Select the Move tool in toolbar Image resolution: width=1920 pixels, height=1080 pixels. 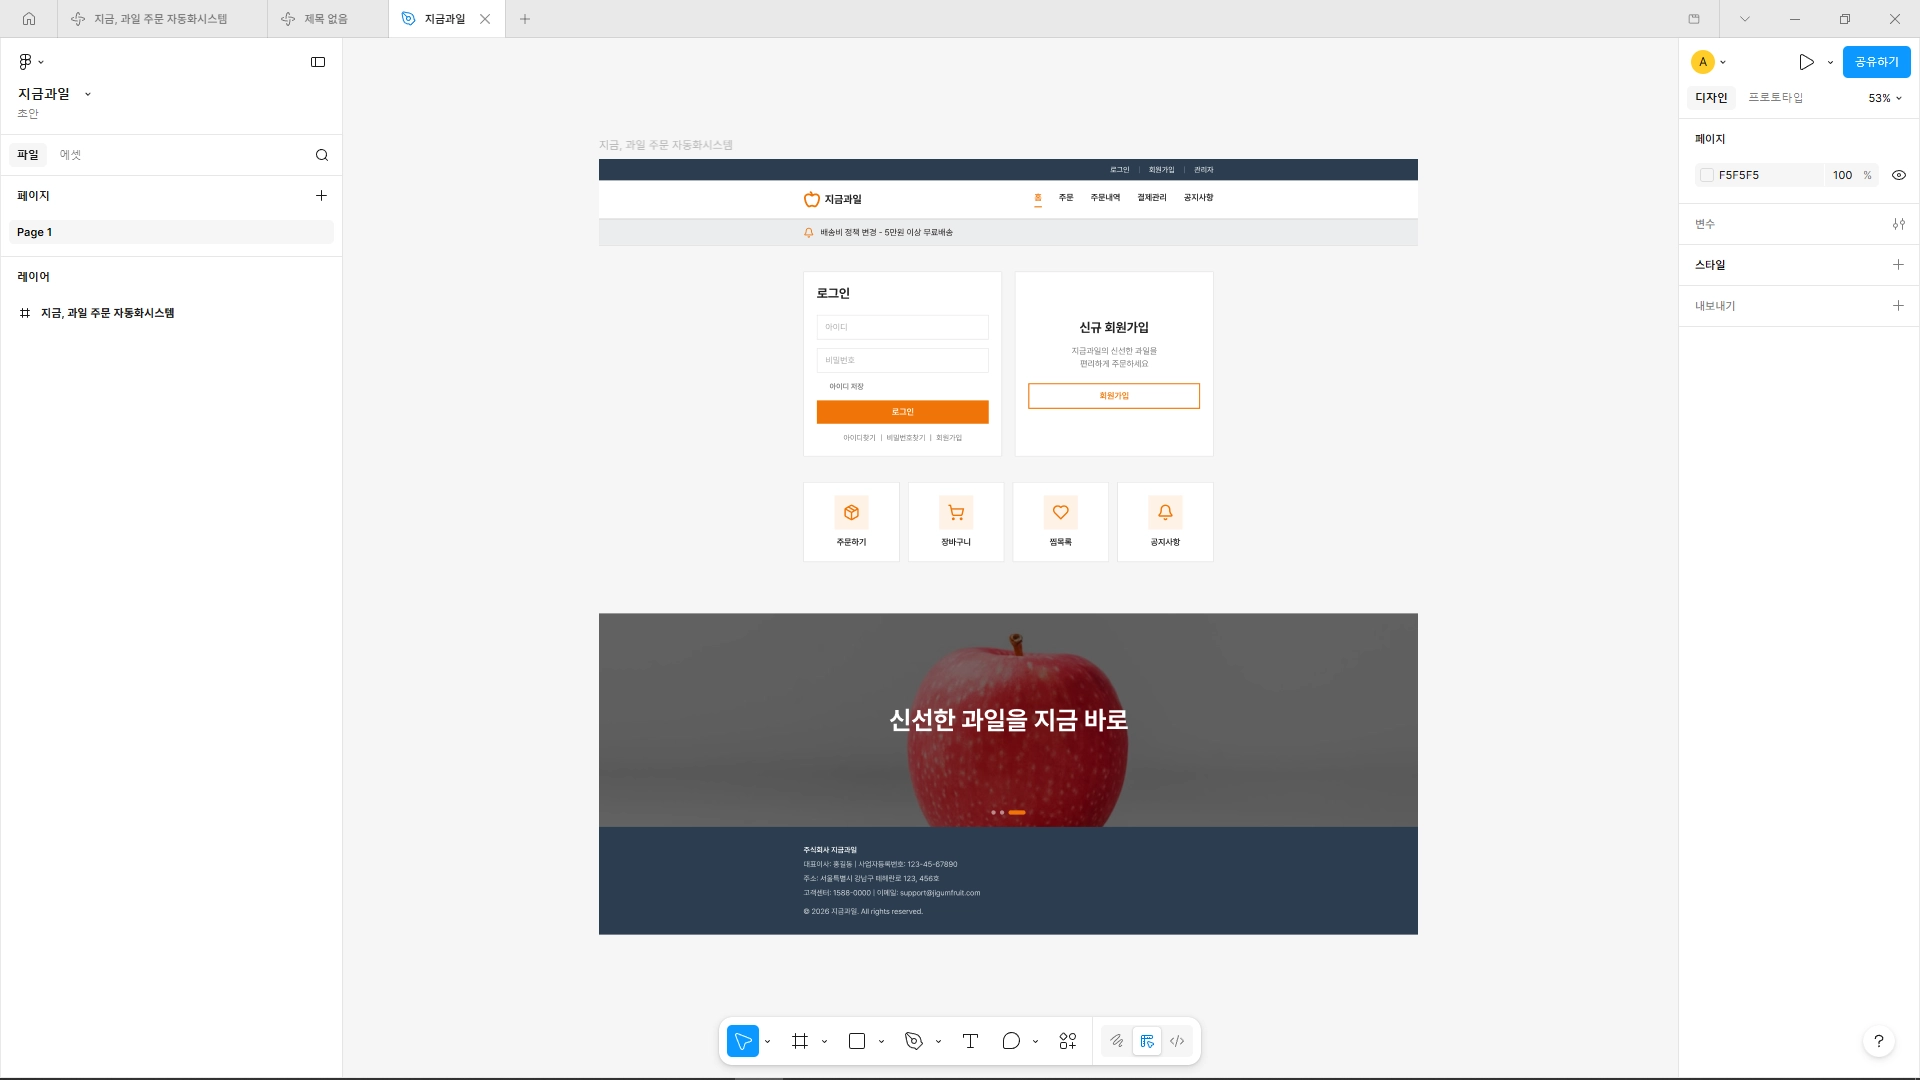pos(743,1041)
